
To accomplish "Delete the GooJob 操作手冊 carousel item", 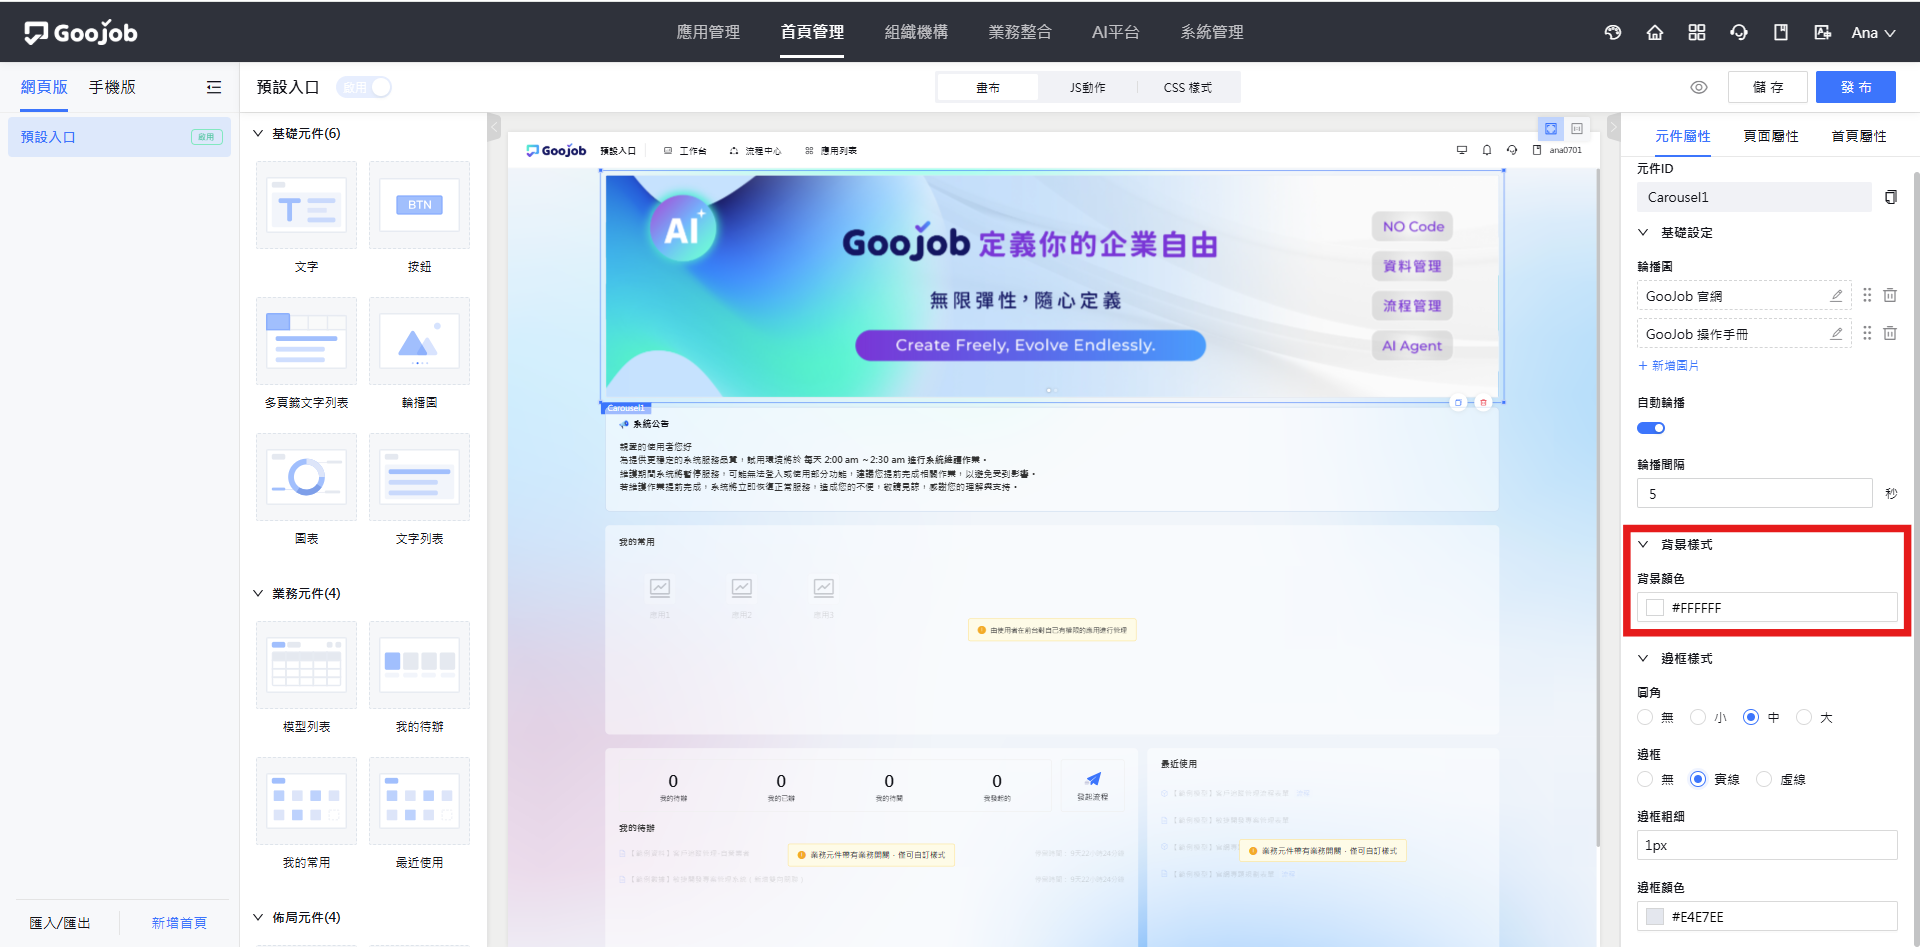I will coord(1890,333).
